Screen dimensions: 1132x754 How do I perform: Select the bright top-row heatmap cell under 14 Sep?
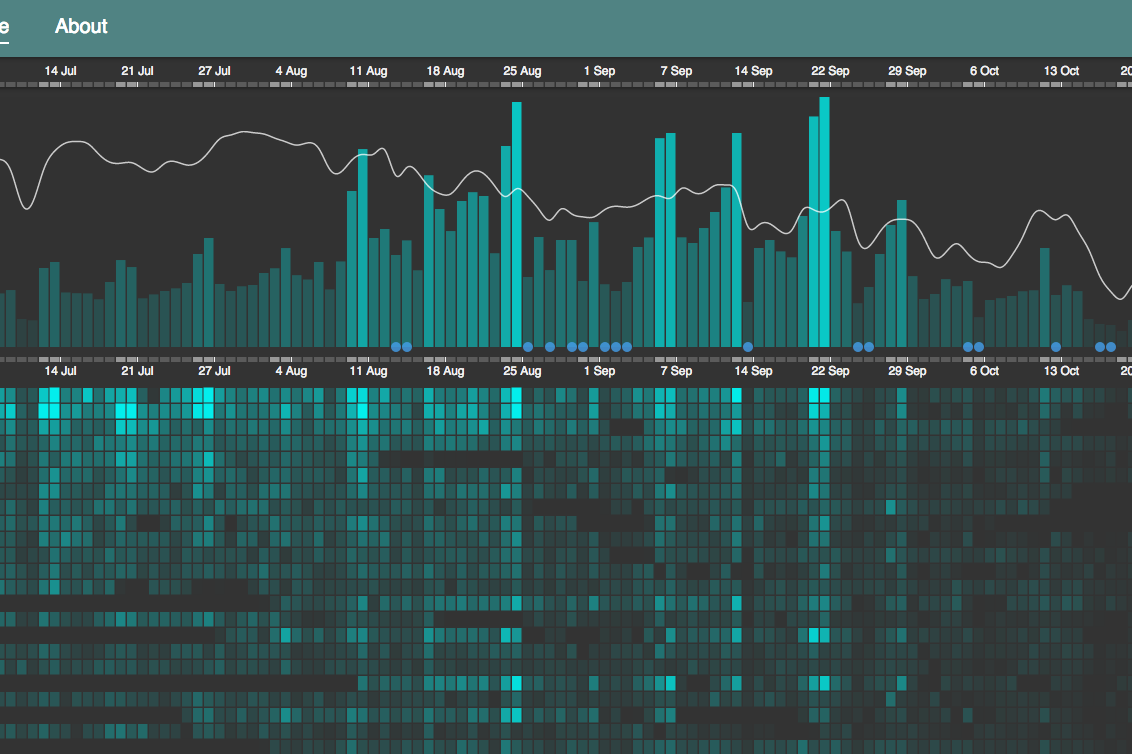coord(737,396)
